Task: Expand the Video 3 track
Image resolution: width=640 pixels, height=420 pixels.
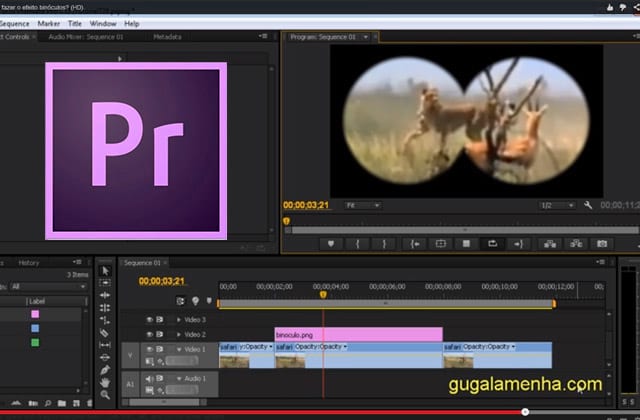Action: point(179,320)
